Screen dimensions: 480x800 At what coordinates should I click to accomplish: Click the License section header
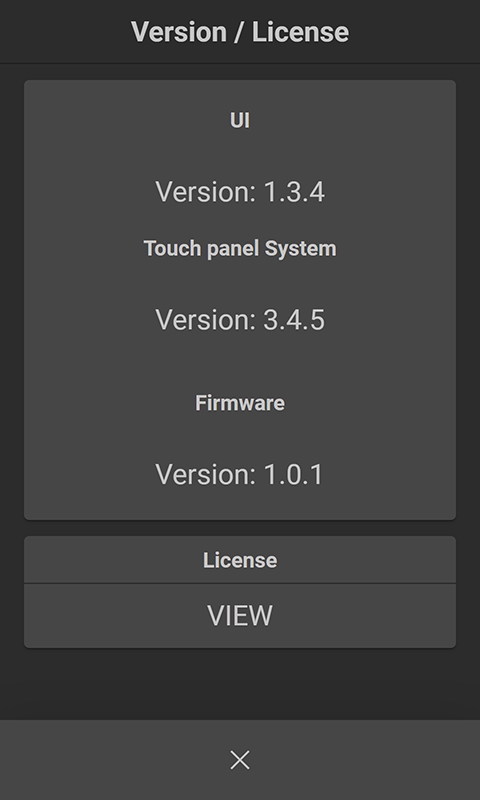(x=240, y=560)
